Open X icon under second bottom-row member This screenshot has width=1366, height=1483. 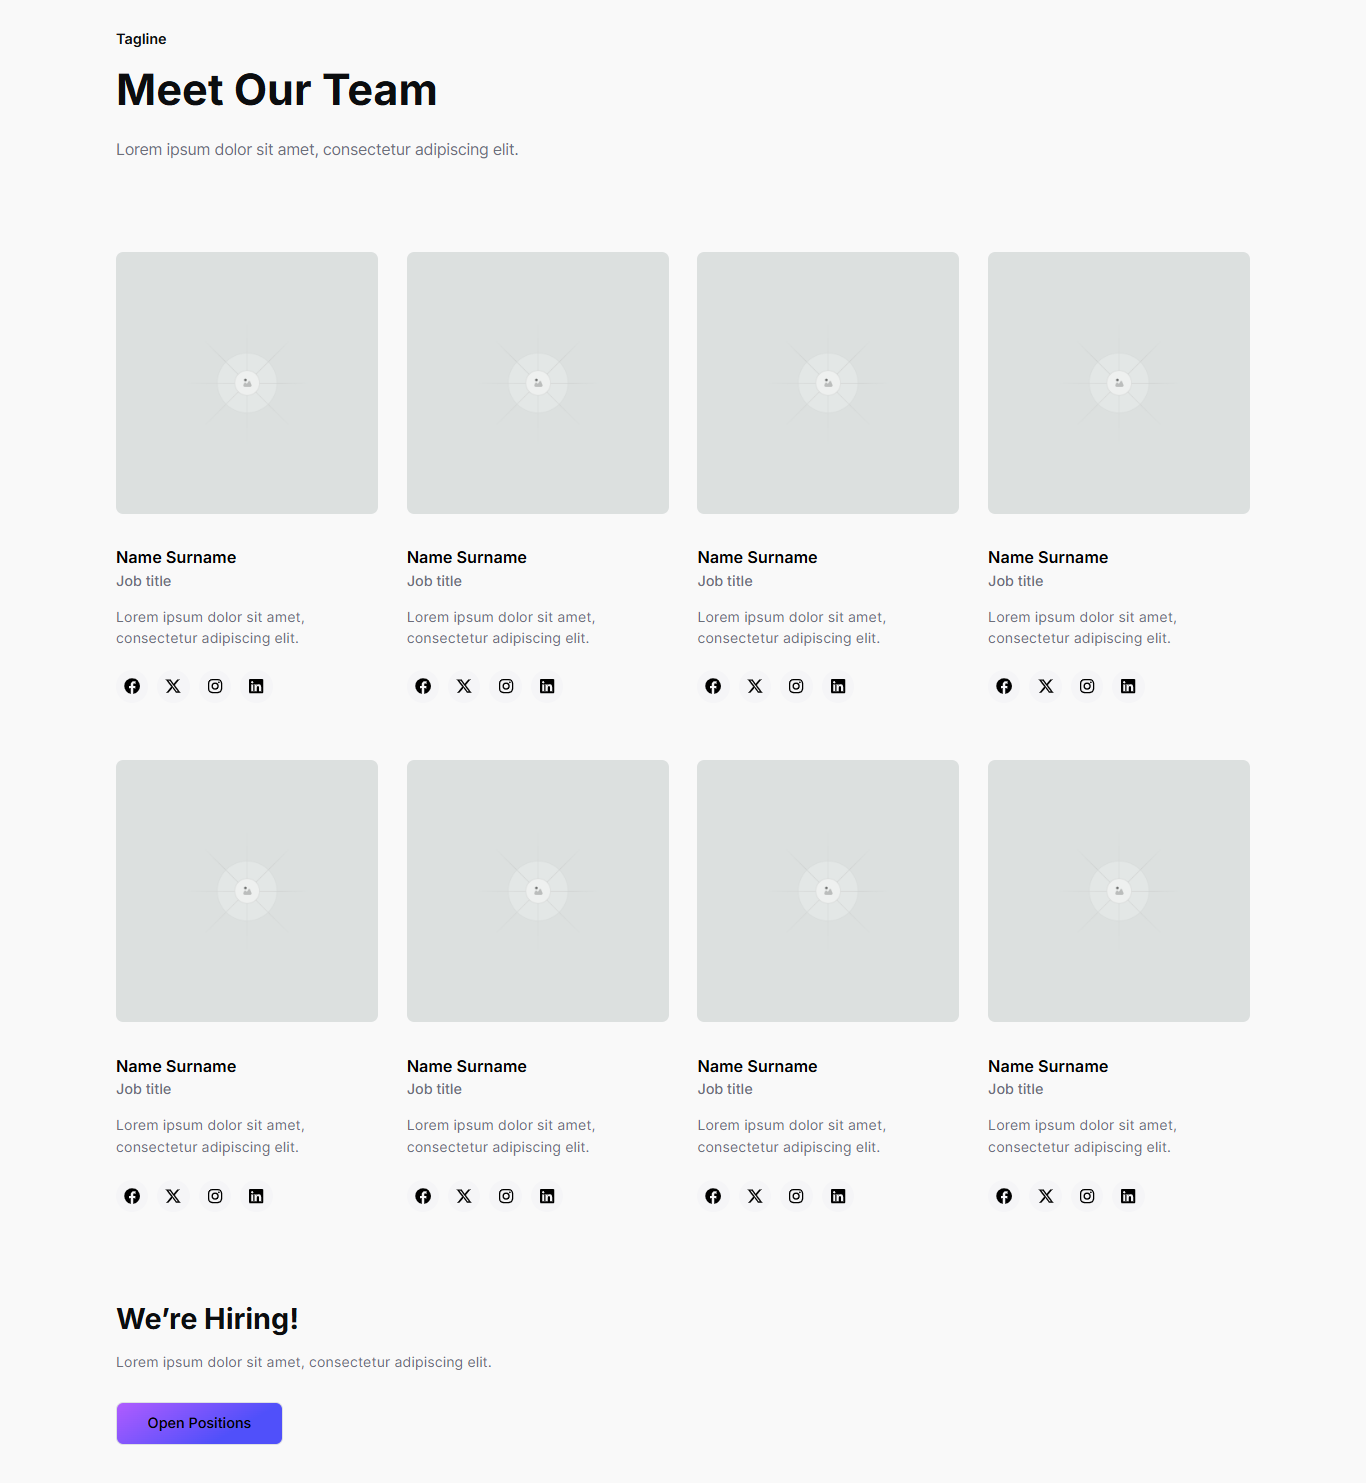pos(463,1195)
